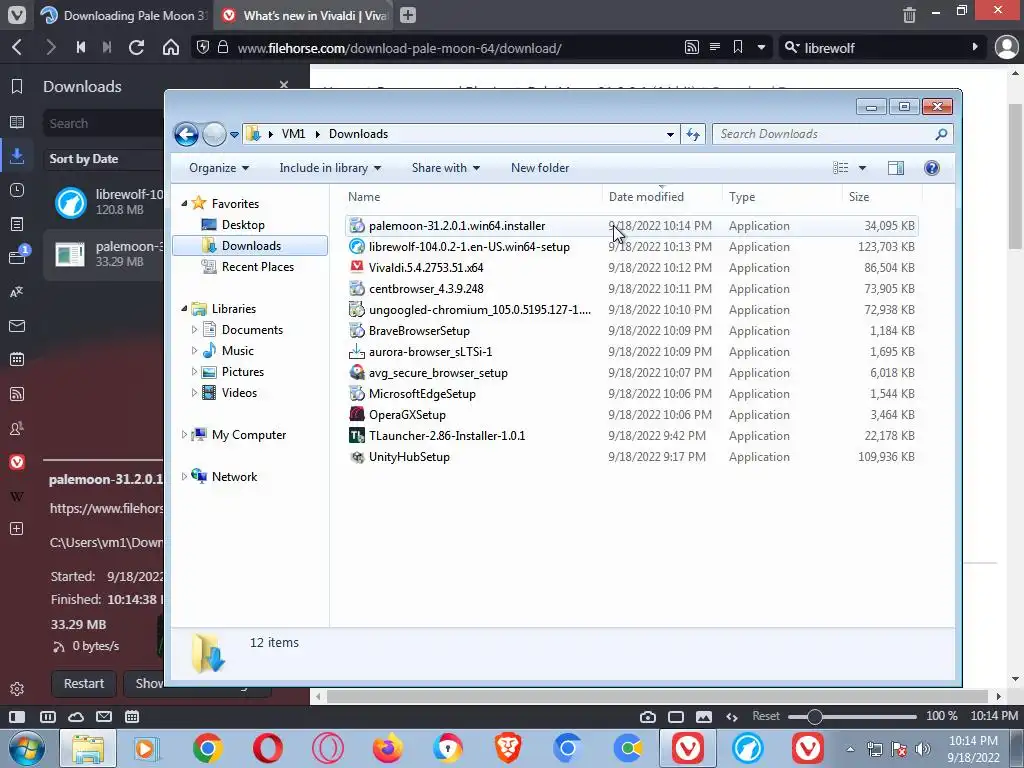Open Explorer view options dropdown arrow

[862, 168]
